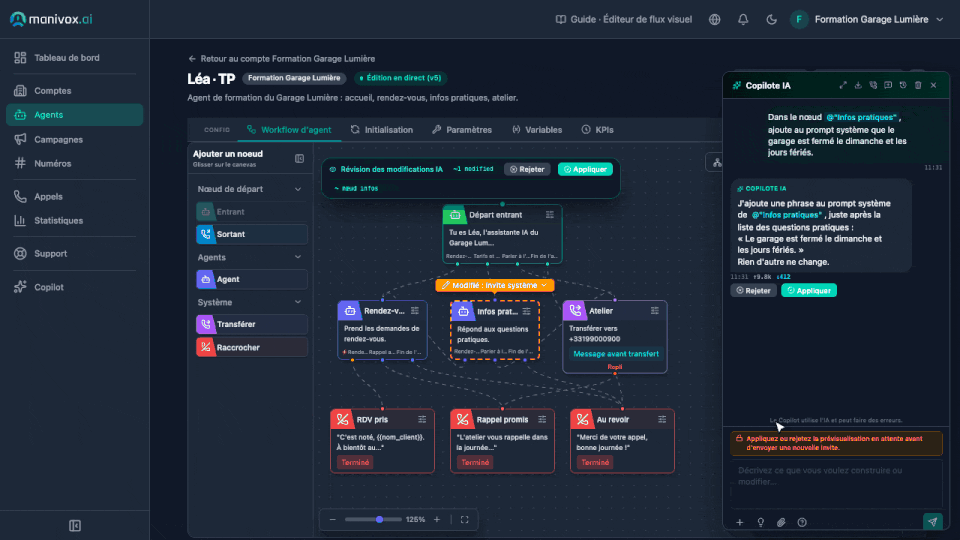Open settings icon of Rendez-v... node

point(415,311)
